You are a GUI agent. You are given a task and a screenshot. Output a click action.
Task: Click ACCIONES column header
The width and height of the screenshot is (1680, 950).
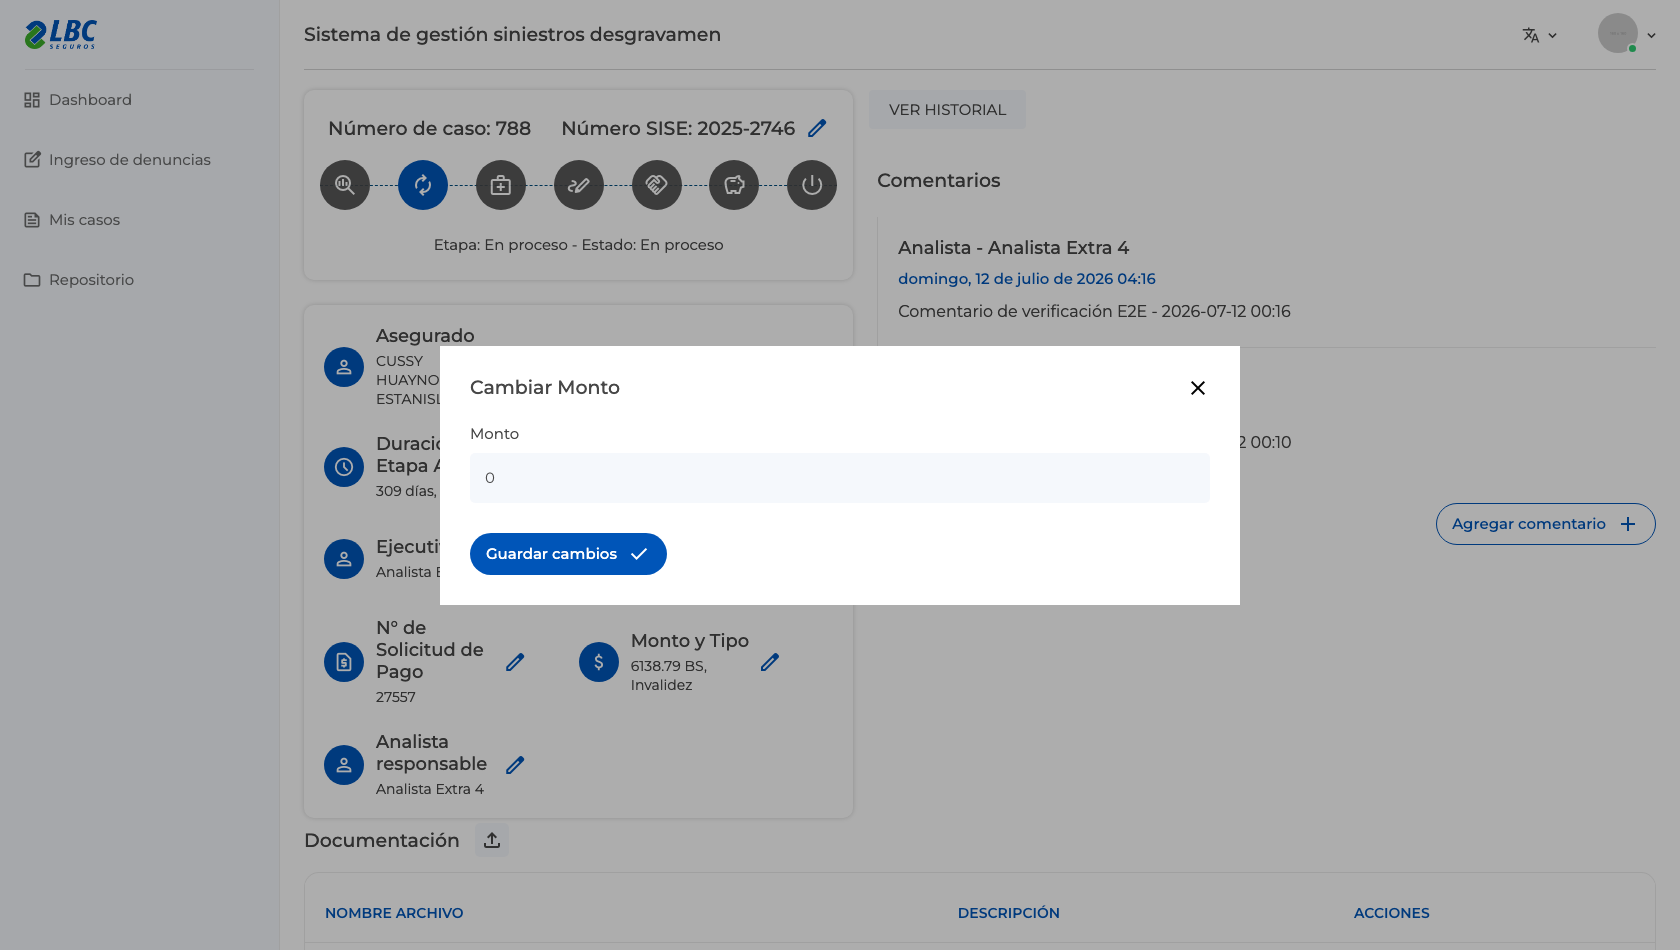point(1392,913)
